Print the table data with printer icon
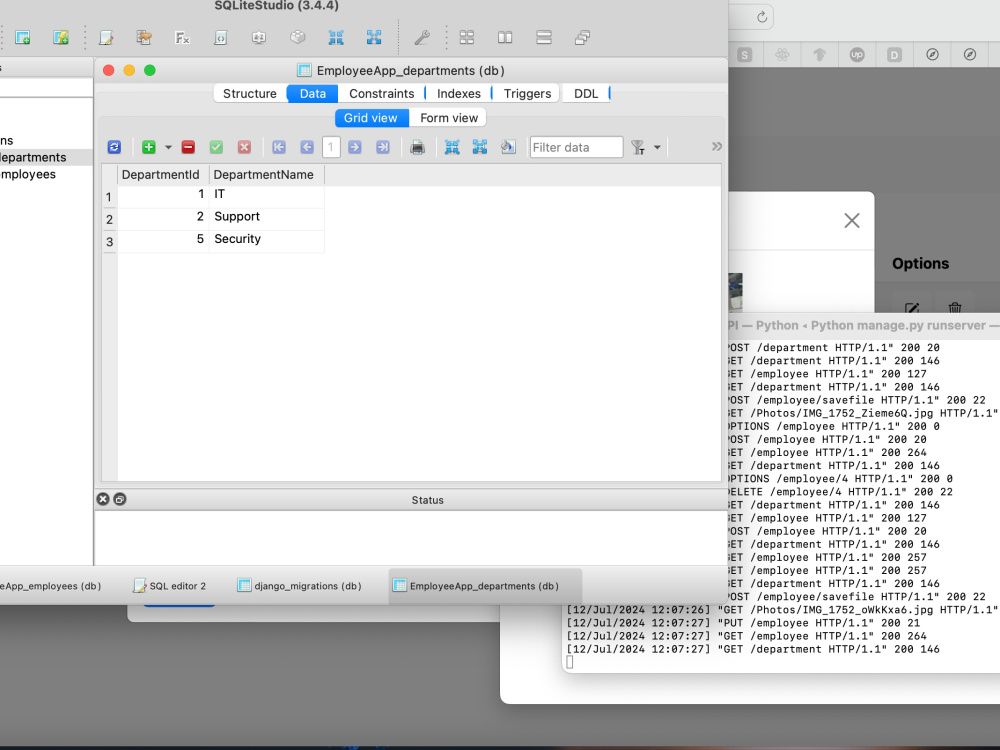 [x=418, y=147]
